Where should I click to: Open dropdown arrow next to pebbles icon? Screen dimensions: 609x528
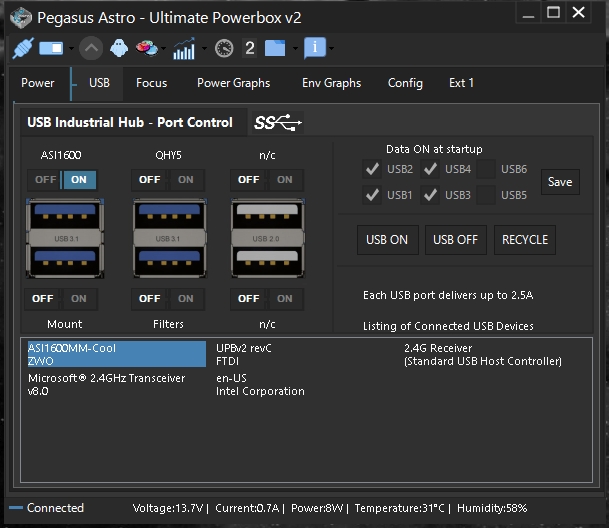click(164, 49)
